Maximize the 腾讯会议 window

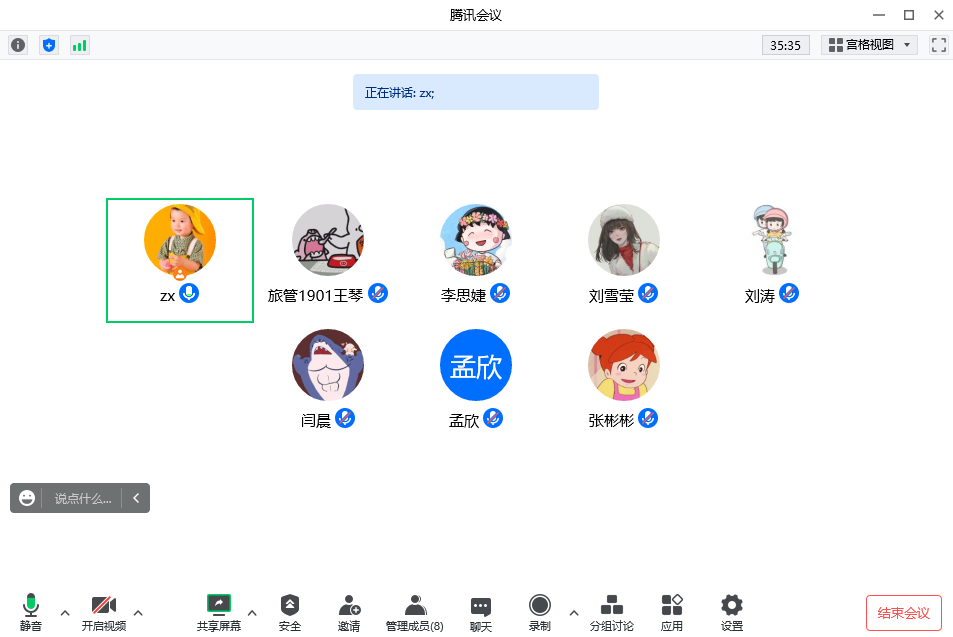pos(909,15)
